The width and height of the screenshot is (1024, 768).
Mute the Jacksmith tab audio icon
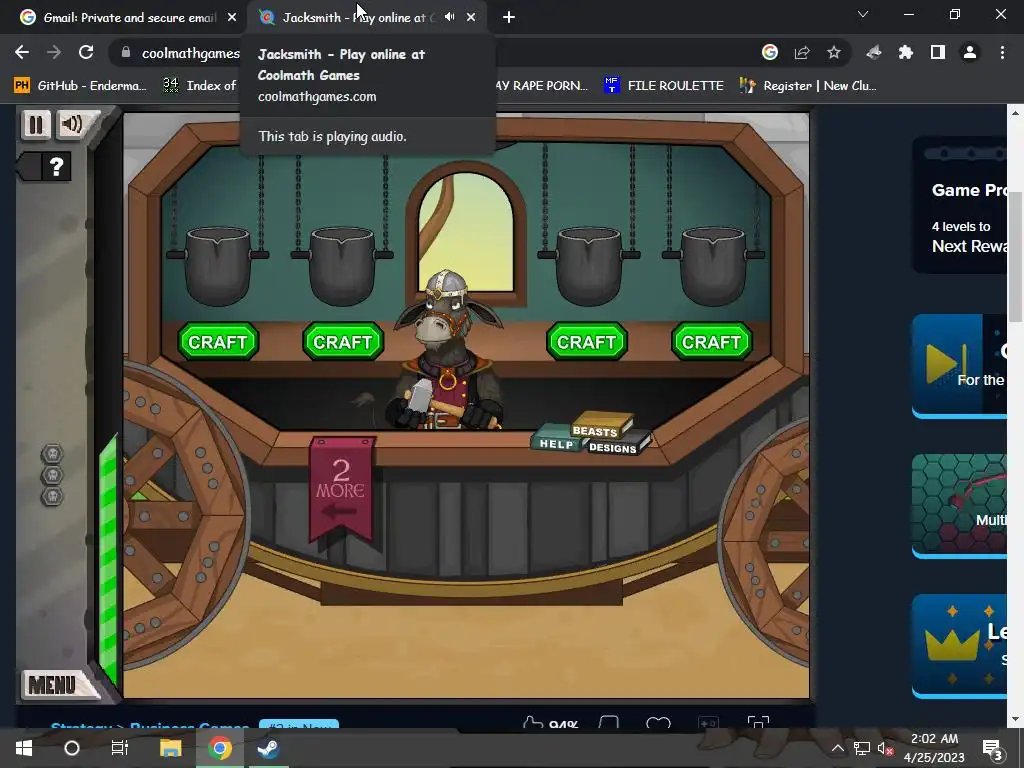449,17
